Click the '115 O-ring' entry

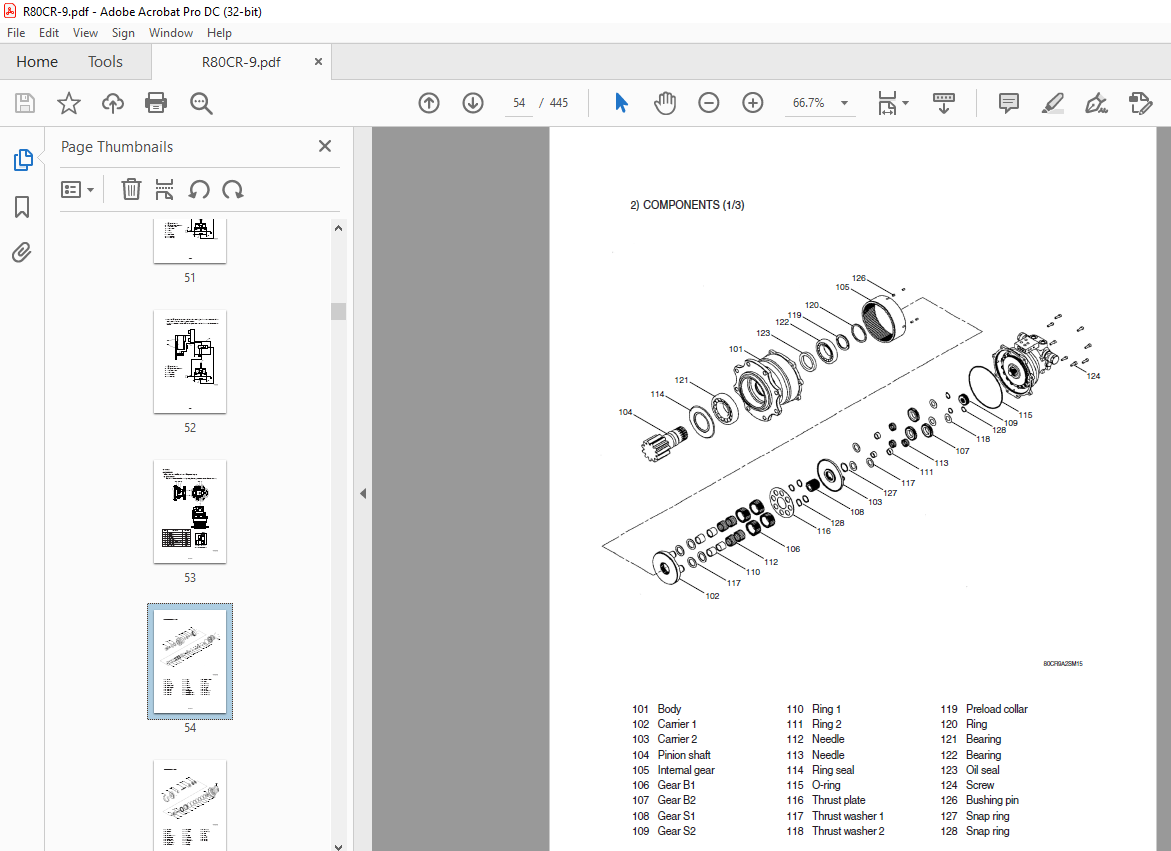[813, 785]
